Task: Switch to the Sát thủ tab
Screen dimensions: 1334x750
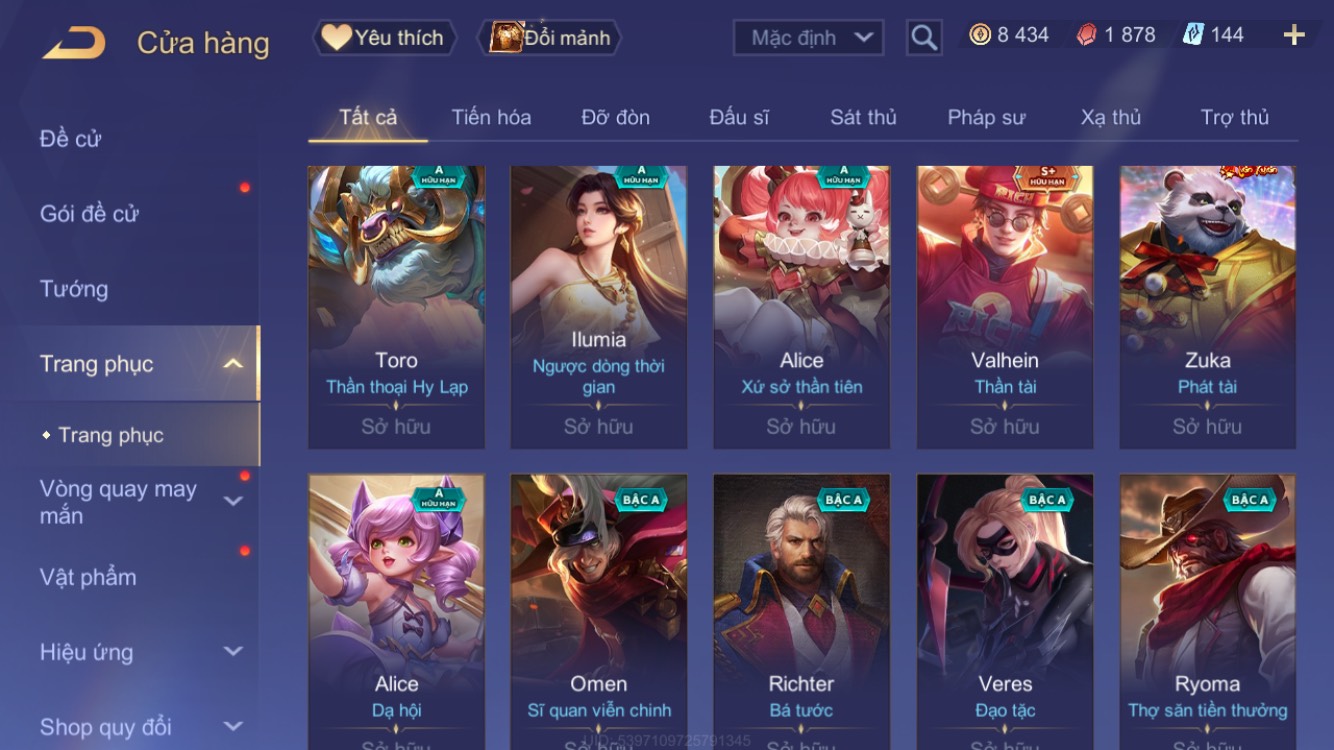Action: tap(863, 117)
